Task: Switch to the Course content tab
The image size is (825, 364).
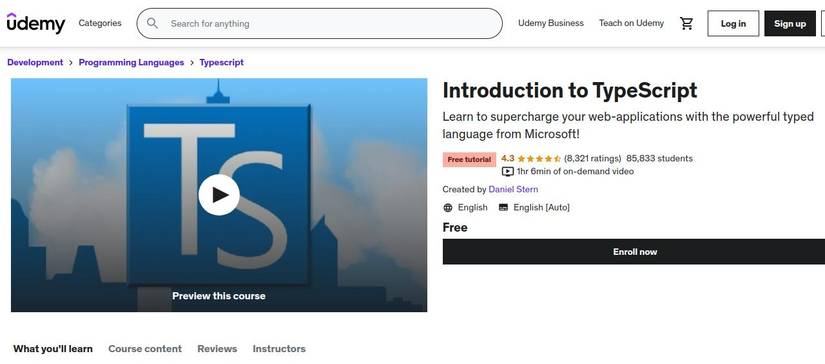Action: (145, 349)
